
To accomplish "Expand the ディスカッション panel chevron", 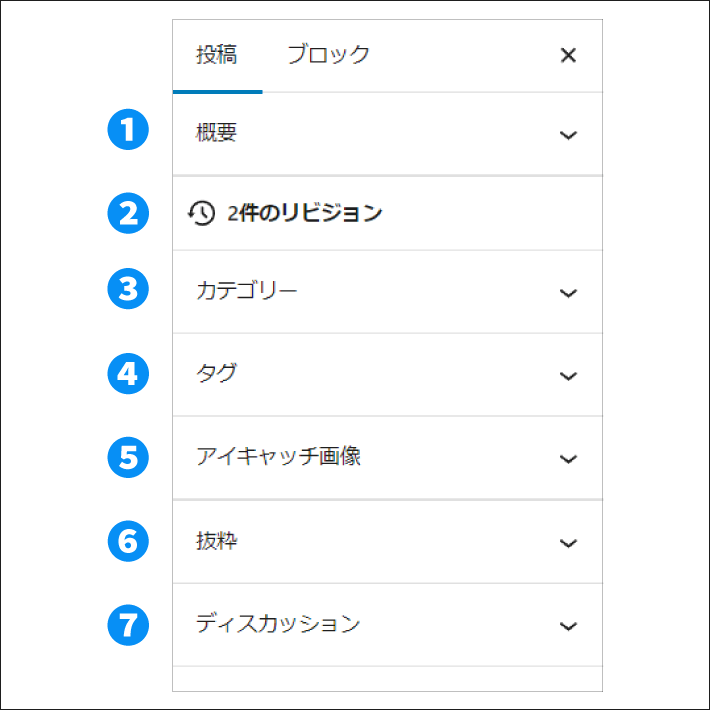I will coord(568,626).
